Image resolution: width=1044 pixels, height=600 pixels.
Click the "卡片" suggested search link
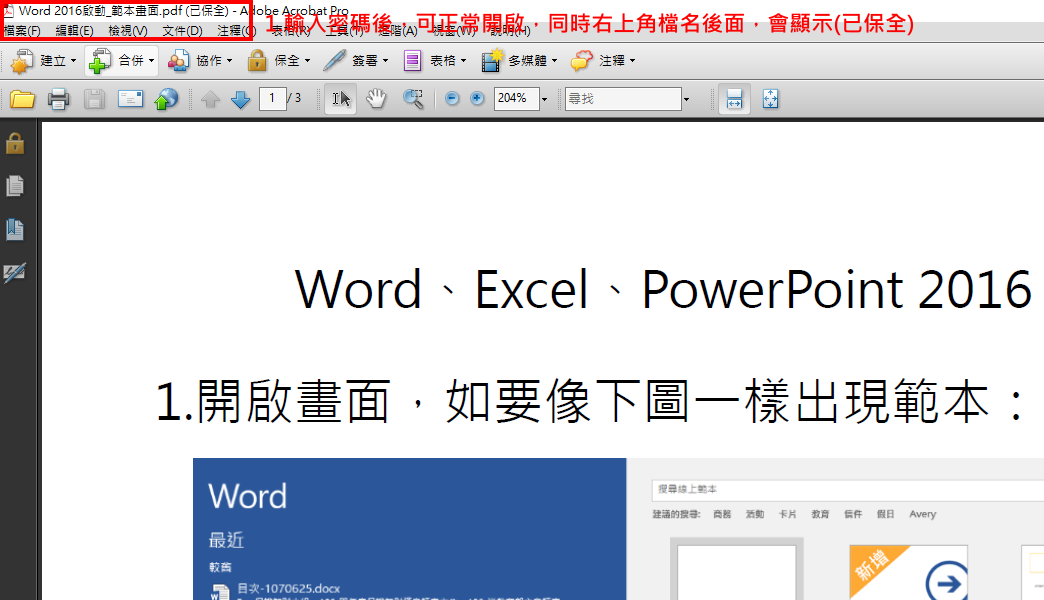coord(788,514)
